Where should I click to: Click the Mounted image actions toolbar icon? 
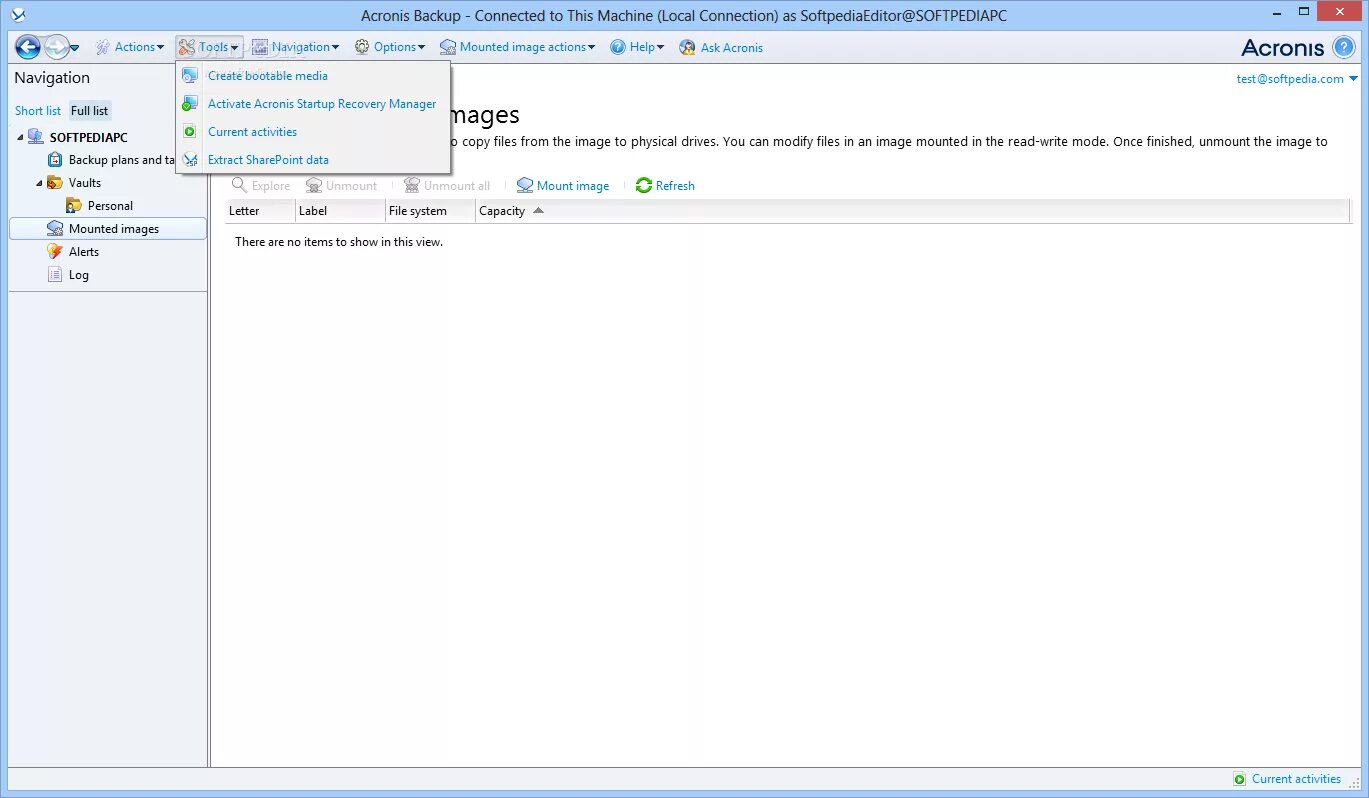[448, 47]
